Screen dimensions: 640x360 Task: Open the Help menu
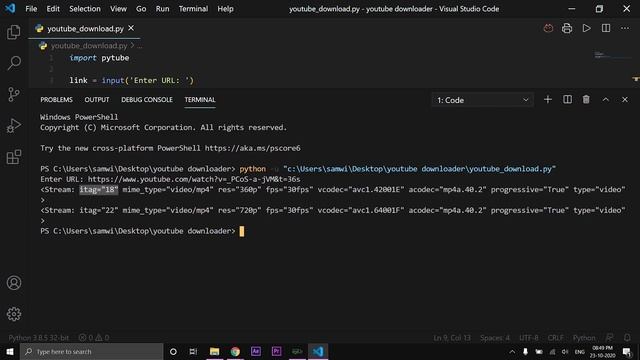point(225,9)
